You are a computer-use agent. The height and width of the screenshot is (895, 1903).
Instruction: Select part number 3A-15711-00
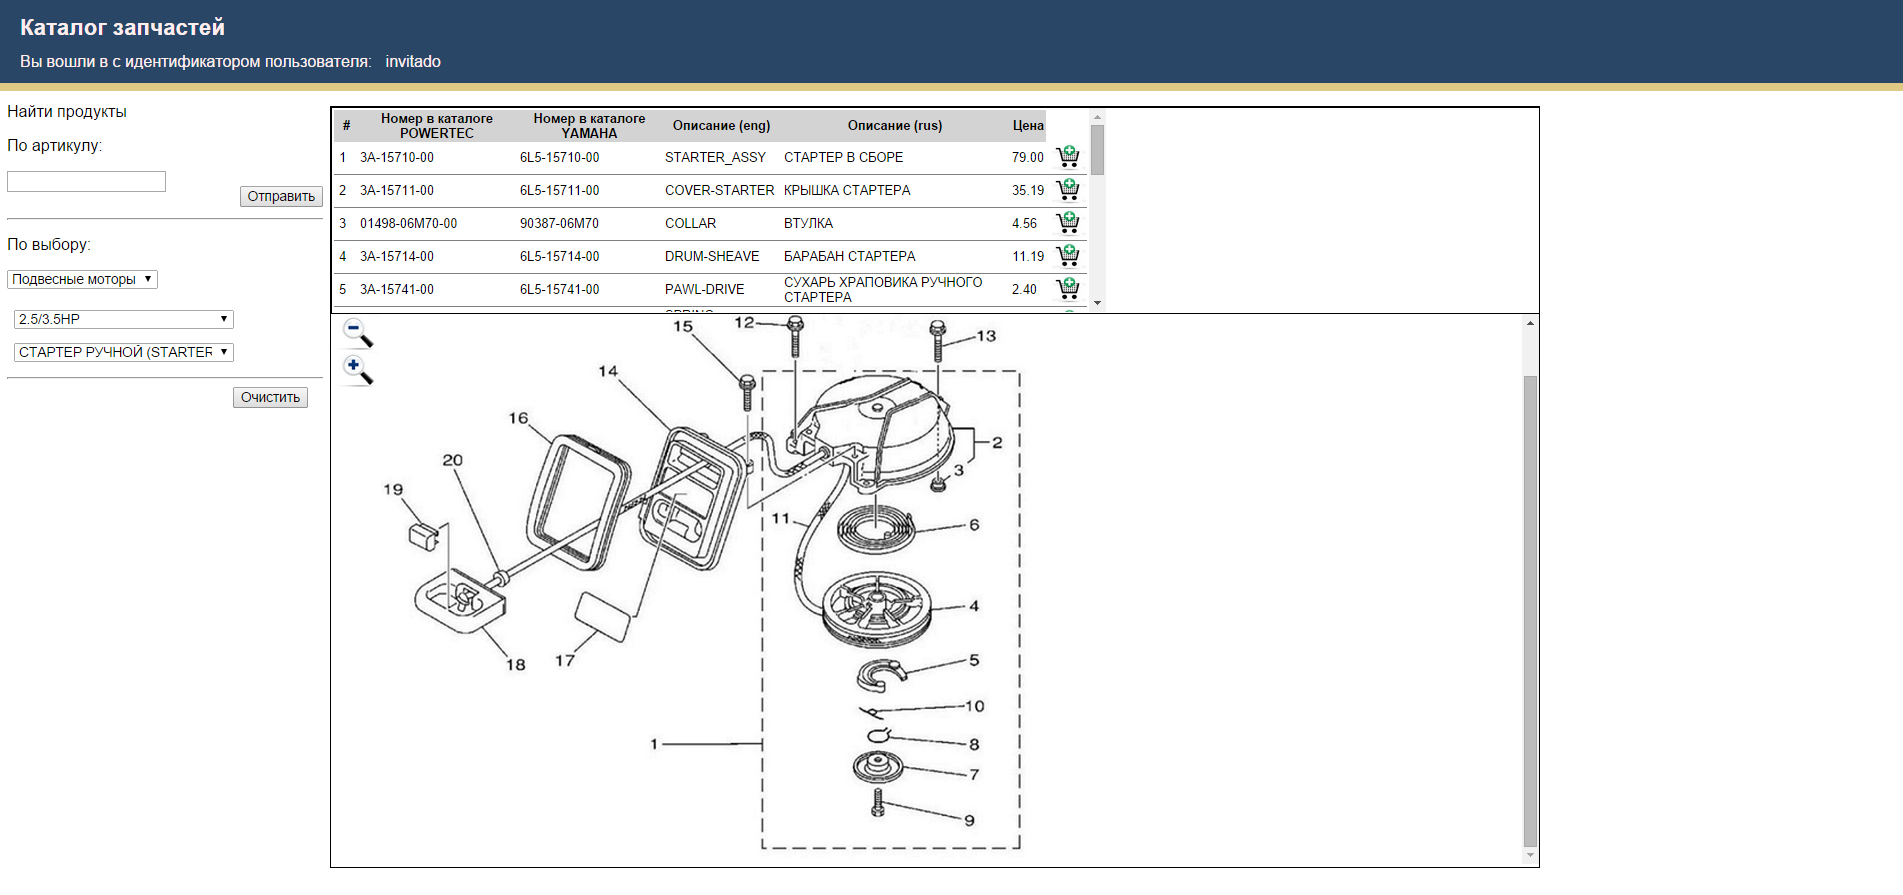click(x=397, y=190)
